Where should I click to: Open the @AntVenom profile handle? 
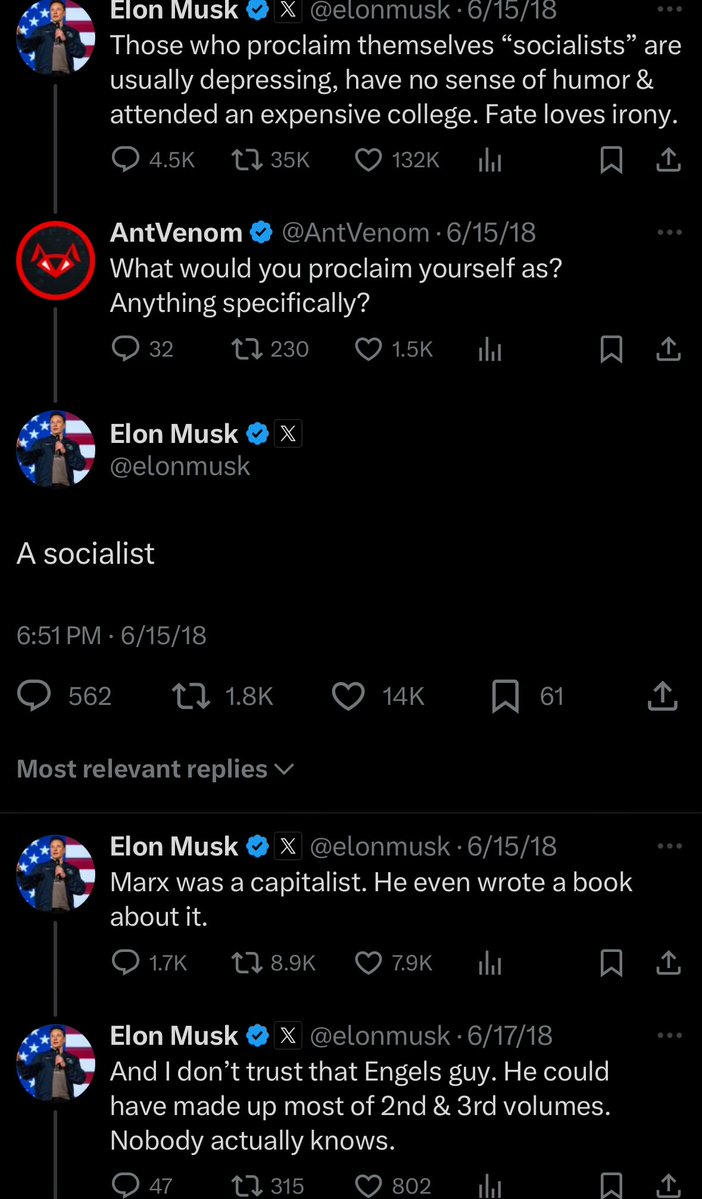tap(355, 233)
